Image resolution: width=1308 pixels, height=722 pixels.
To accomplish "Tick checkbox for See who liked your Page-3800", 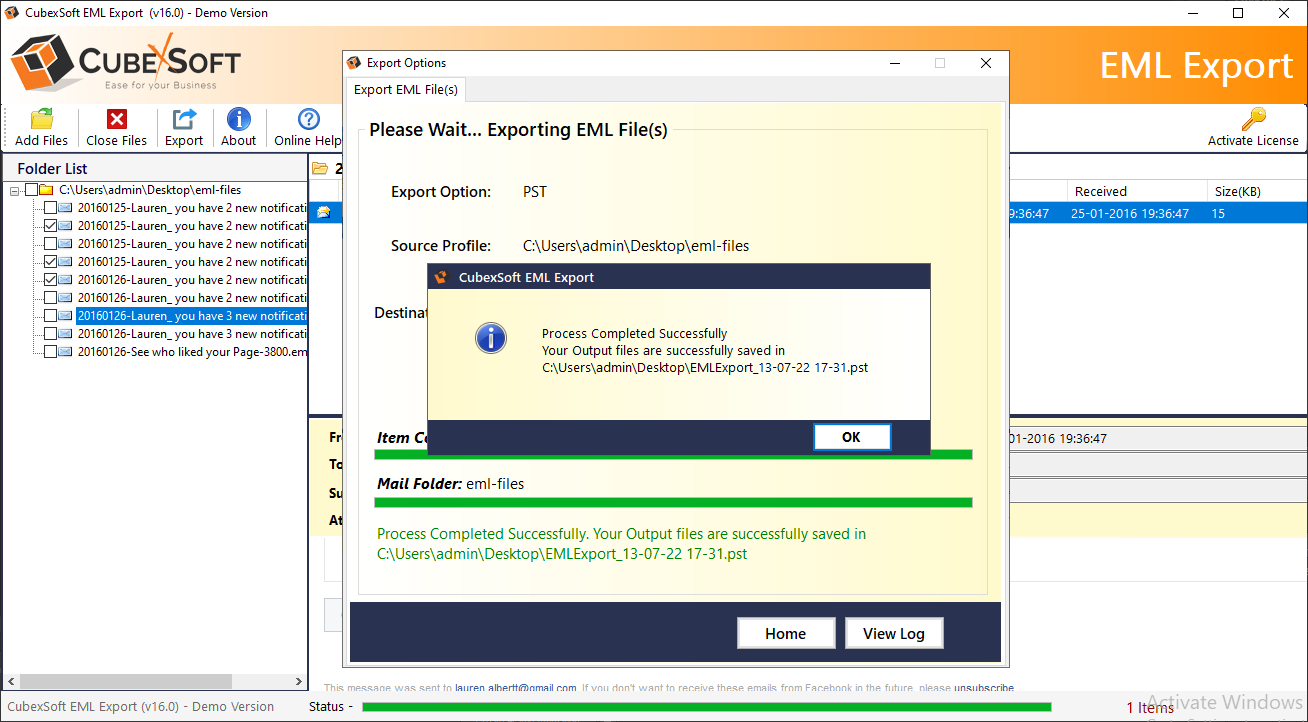I will pyautogui.click(x=50, y=352).
